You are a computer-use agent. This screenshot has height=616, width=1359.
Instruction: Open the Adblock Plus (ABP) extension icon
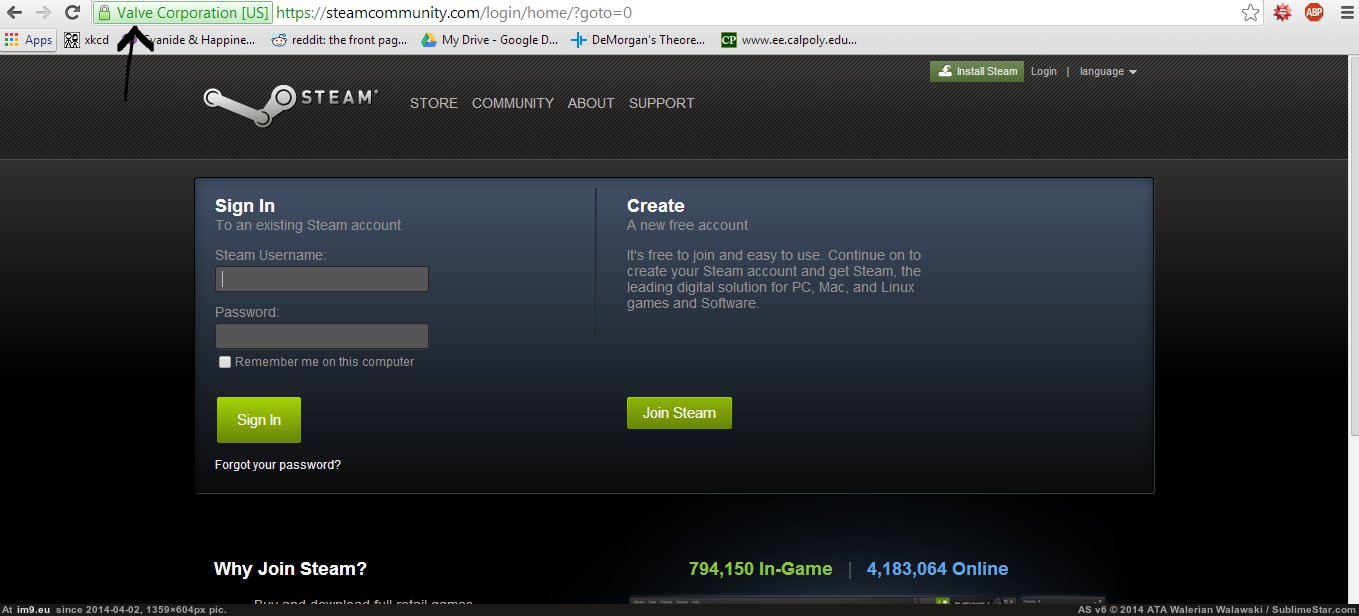(1314, 13)
